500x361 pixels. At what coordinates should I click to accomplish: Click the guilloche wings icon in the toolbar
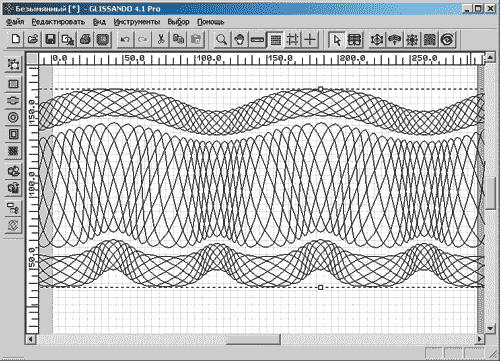click(395, 40)
